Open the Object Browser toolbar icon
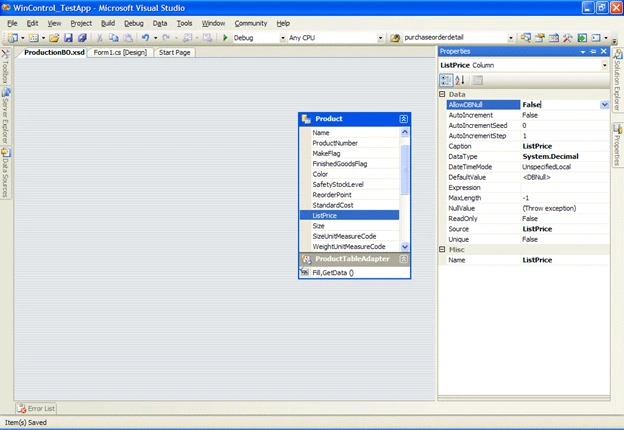 point(554,38)
